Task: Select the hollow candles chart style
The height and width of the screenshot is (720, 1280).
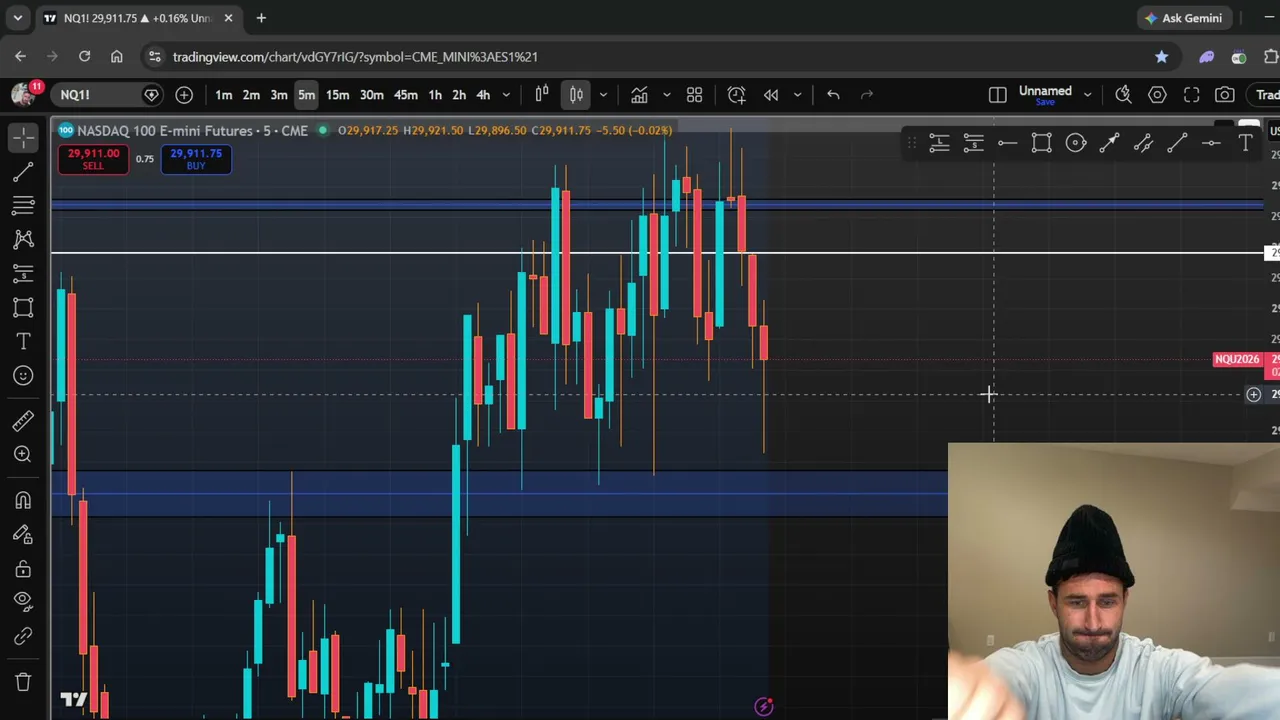Action: 542,95
